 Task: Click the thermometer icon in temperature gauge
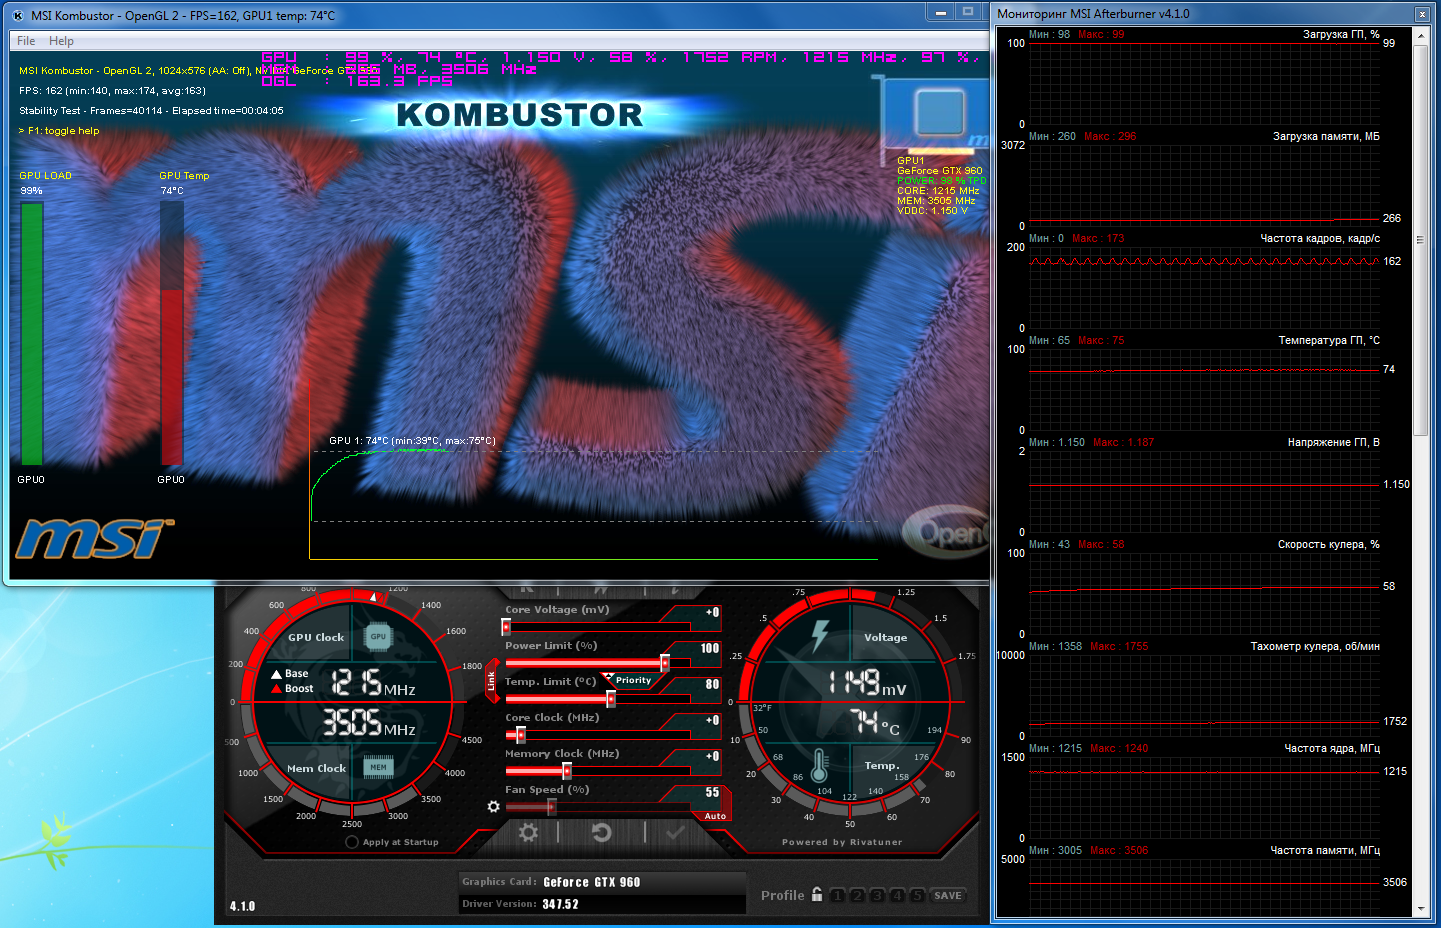click(x=820, y=766)
